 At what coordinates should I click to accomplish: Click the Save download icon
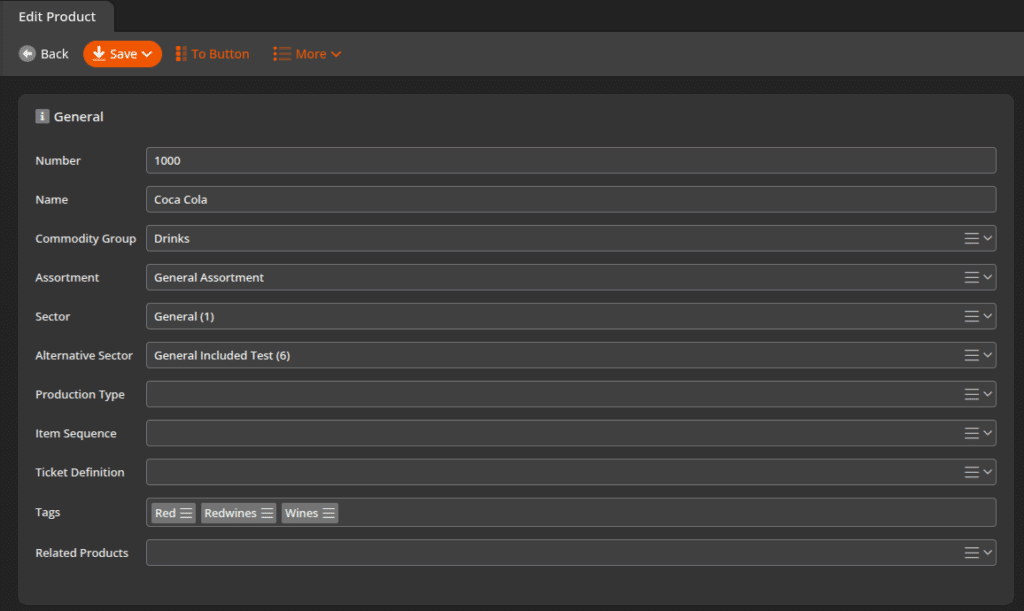pyautogui.click(x=99, y=54)
